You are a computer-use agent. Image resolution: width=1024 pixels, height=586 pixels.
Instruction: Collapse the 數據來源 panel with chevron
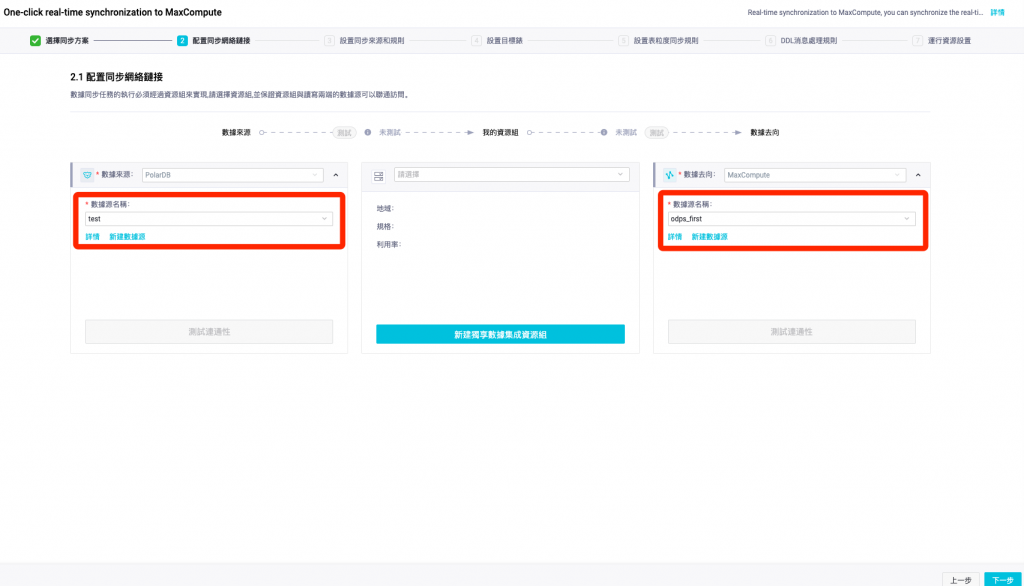coord(336,175)
